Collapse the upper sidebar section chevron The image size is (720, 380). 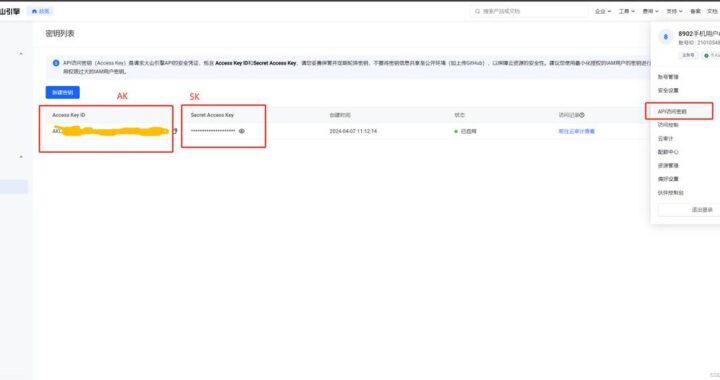(x=21, y=54)
